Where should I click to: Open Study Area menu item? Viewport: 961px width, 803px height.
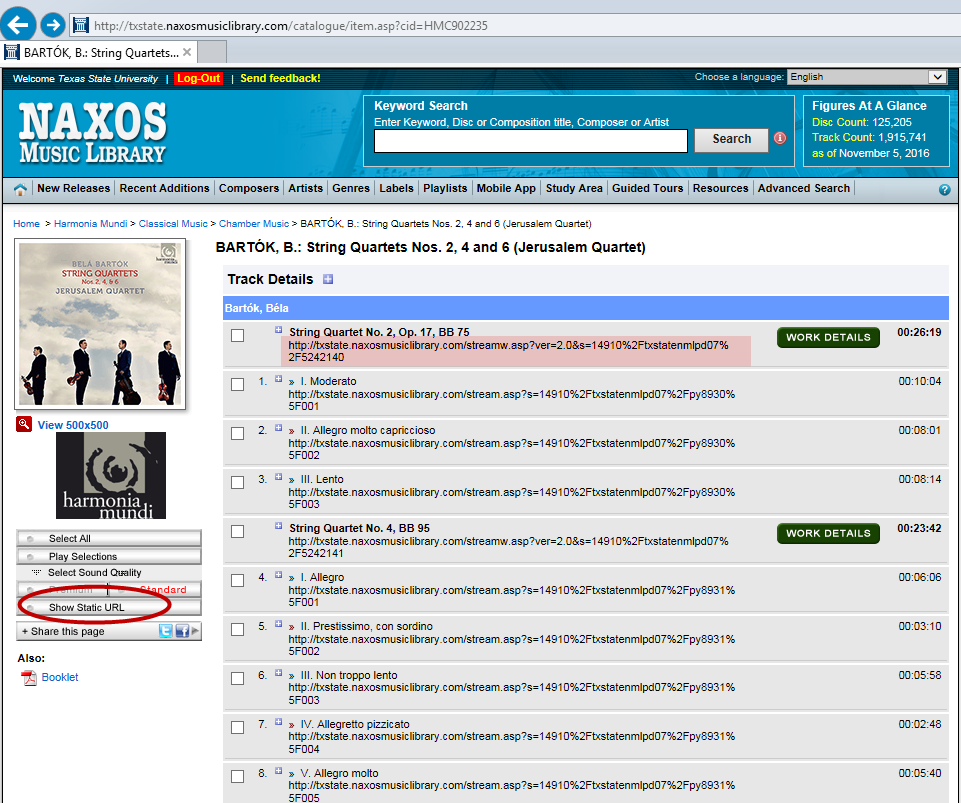pos(574,188)
